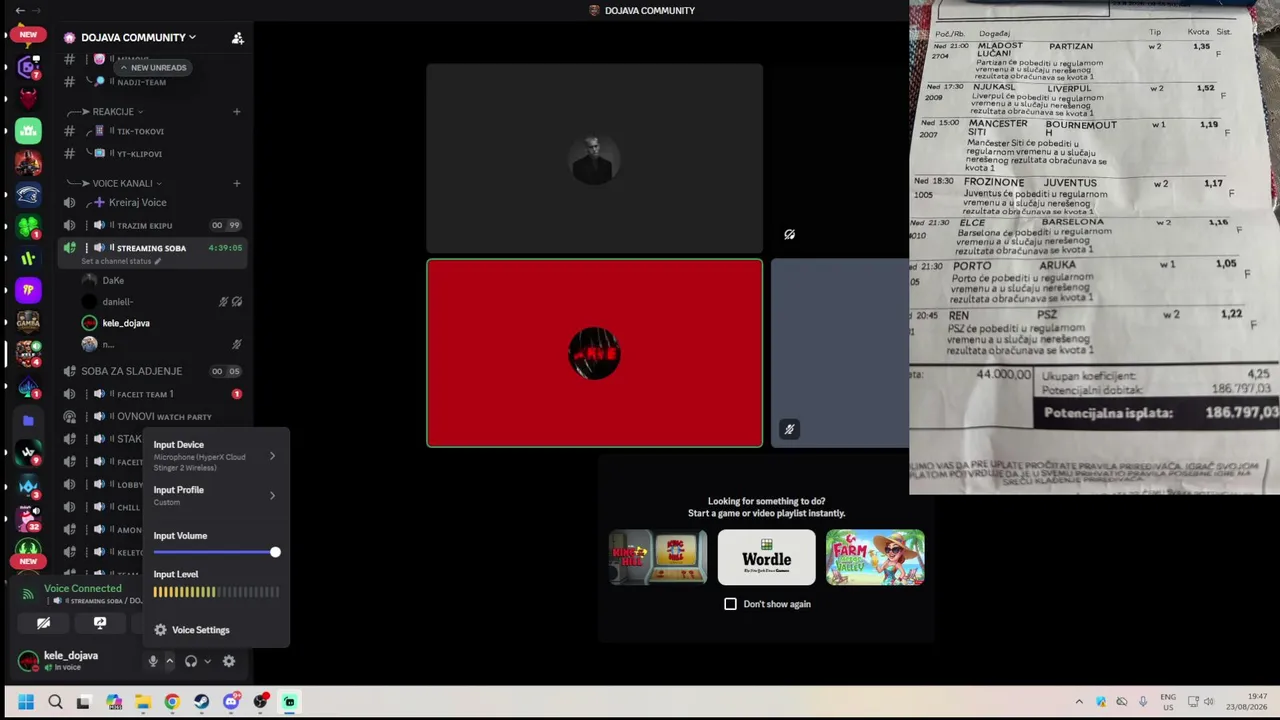1280x720 pixels.
Task: Open OBS Studio from the taskbar
Action: (261, 702)
